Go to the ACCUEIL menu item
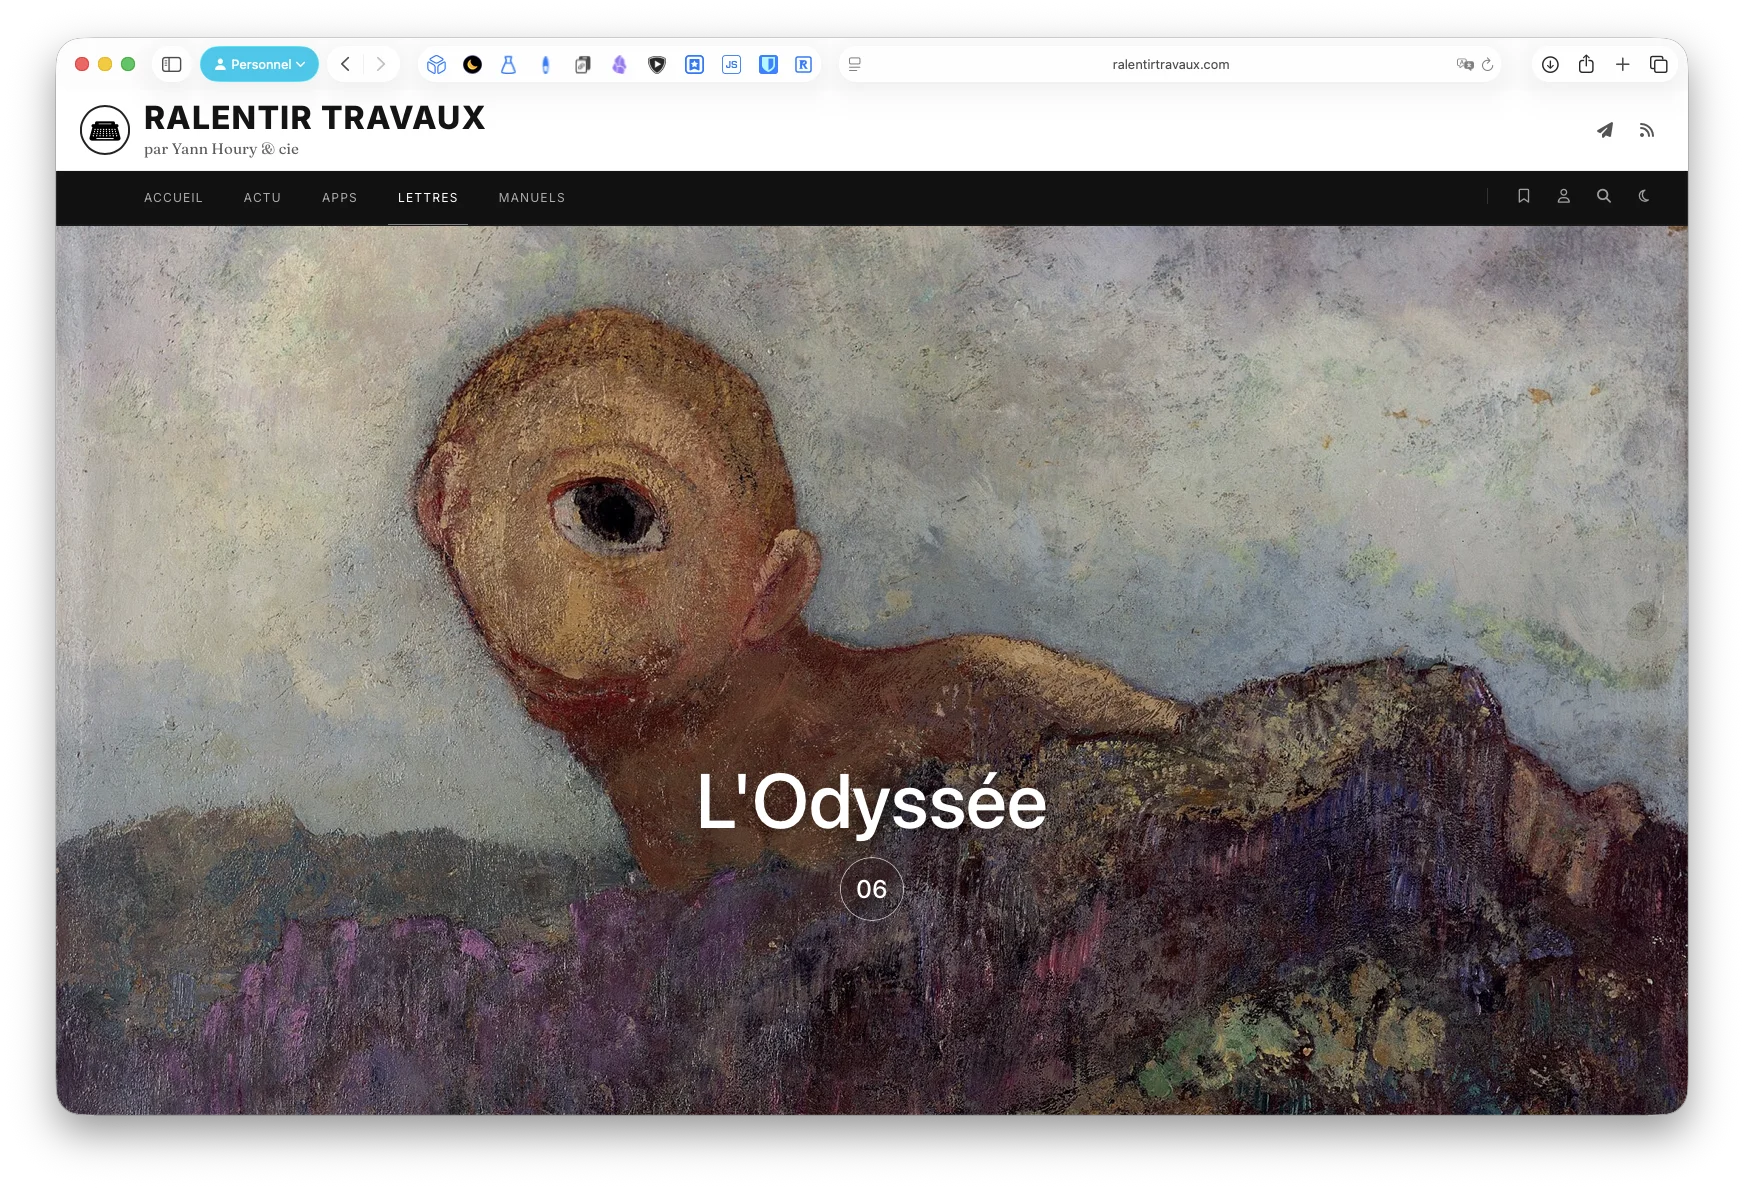 [x=173, y=198]
